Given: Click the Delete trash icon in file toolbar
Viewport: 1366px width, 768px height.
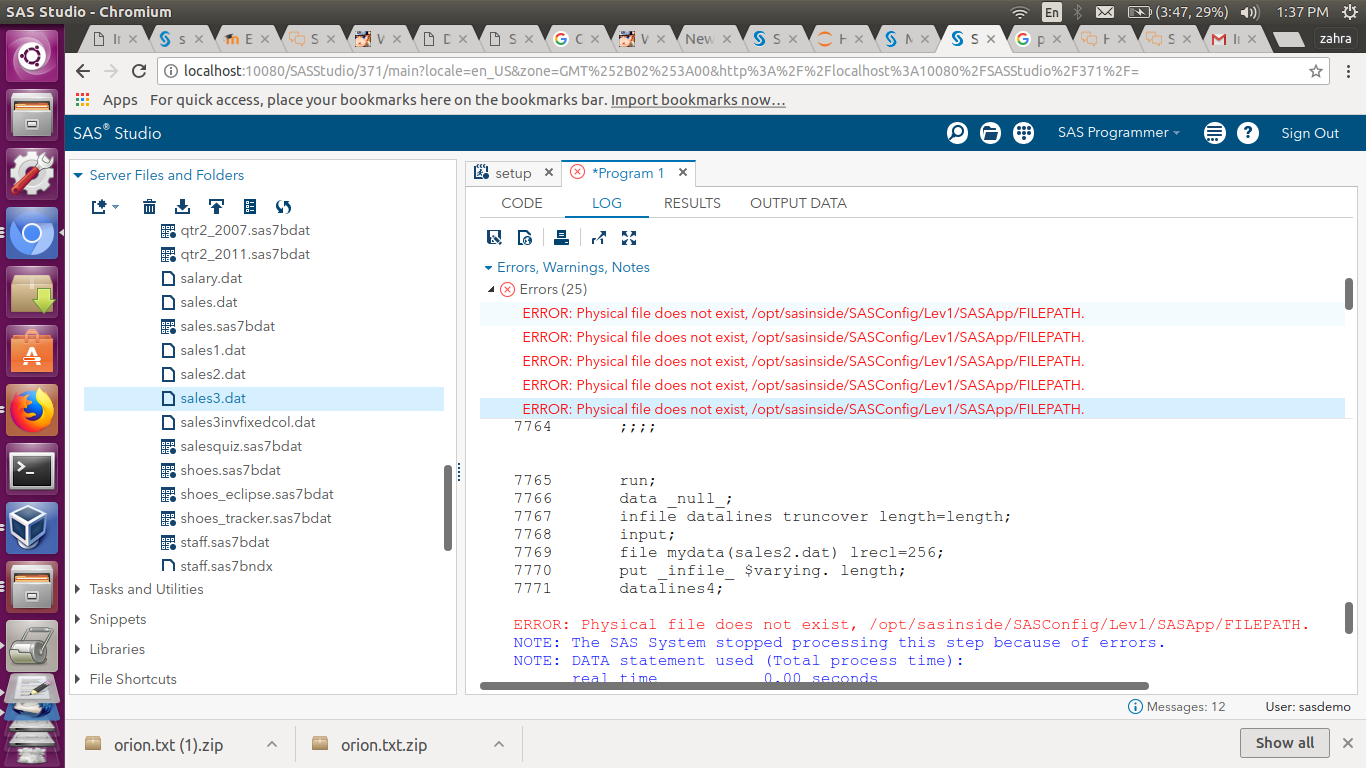Looking at the screenshot, I should (149, 207).
